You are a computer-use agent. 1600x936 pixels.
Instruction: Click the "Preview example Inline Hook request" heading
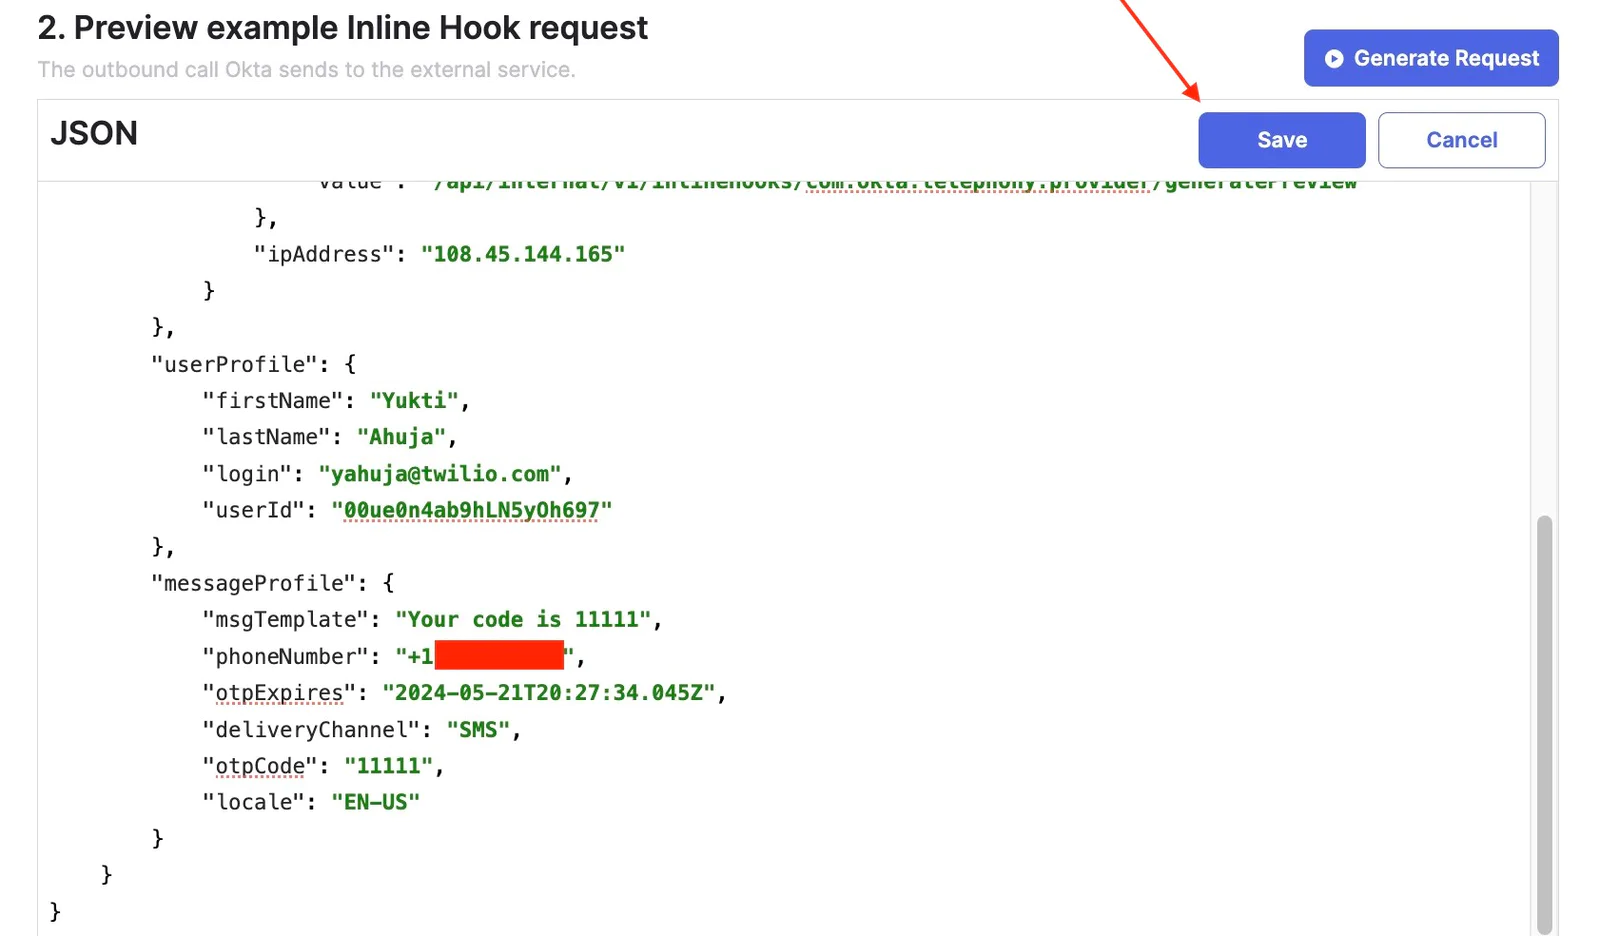pyautogui.click(x=343, y=28)
